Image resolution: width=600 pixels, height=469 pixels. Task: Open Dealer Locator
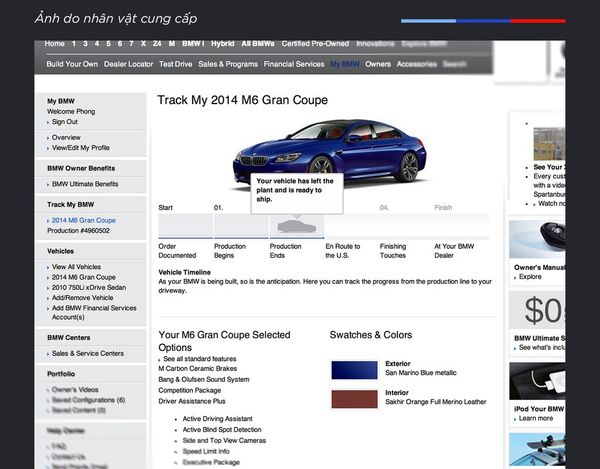click(129, 64)
